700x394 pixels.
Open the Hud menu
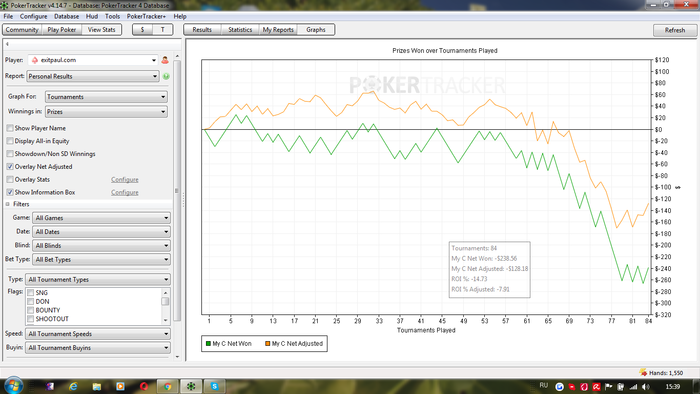pos(92,17)
